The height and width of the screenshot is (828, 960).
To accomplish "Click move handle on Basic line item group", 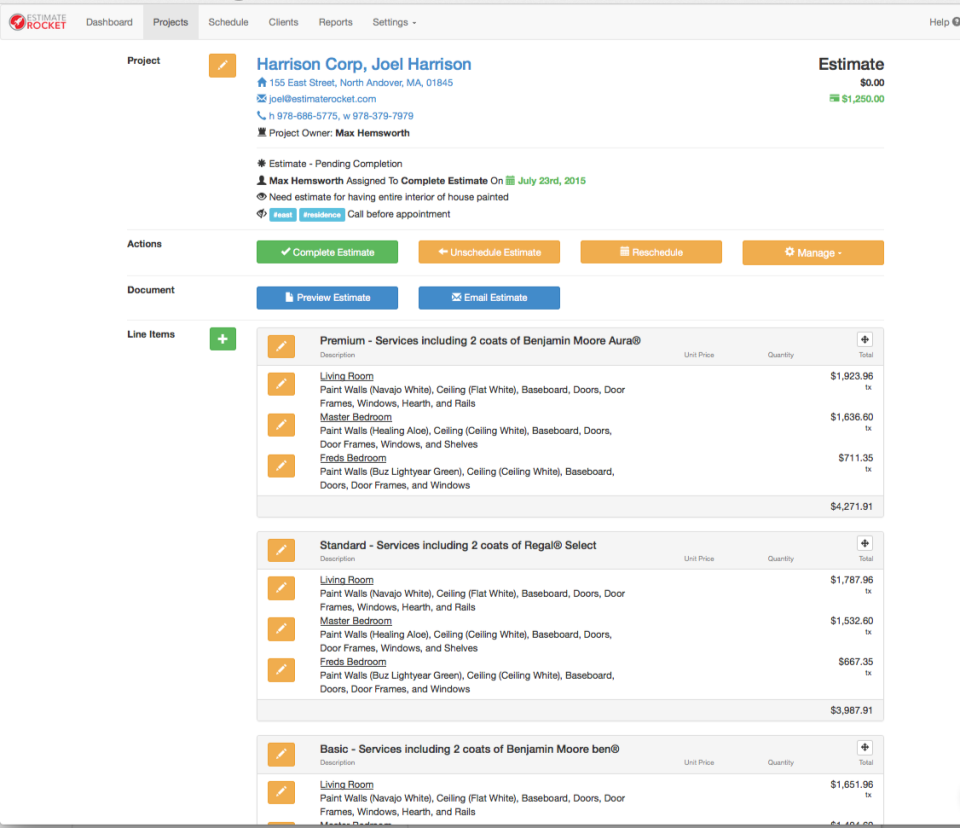I will [x=864, y=747].
